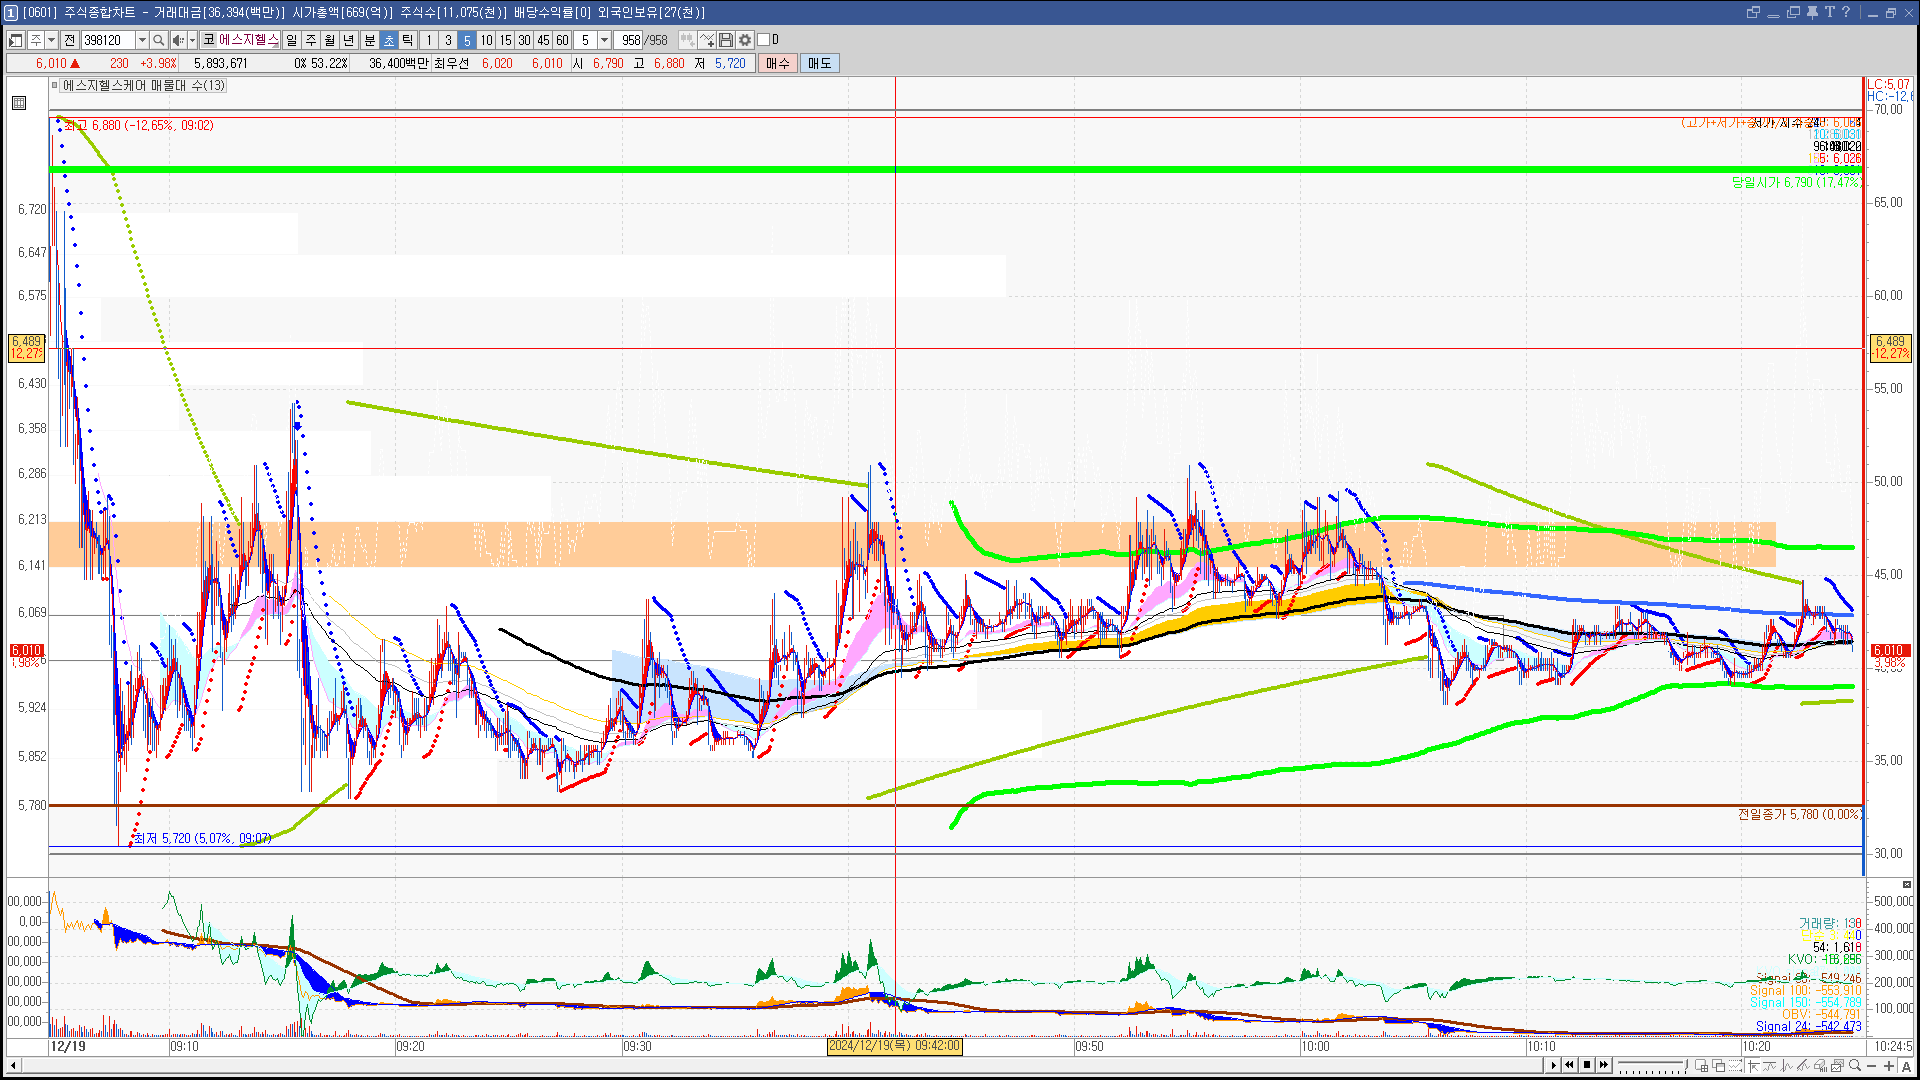
Task: Open the sound icon dropdown arrow
Action: pyautogui.click(x=192, y=40)
